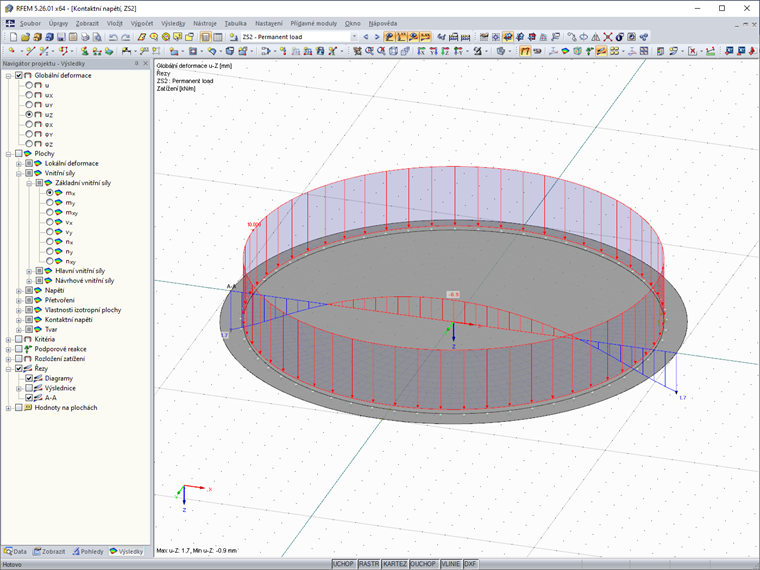The height and width of the screenshot is (570, 760).
Task: Uncheck the Diagramy checkbox under Řezy
Action: click(x=29, y=378)
